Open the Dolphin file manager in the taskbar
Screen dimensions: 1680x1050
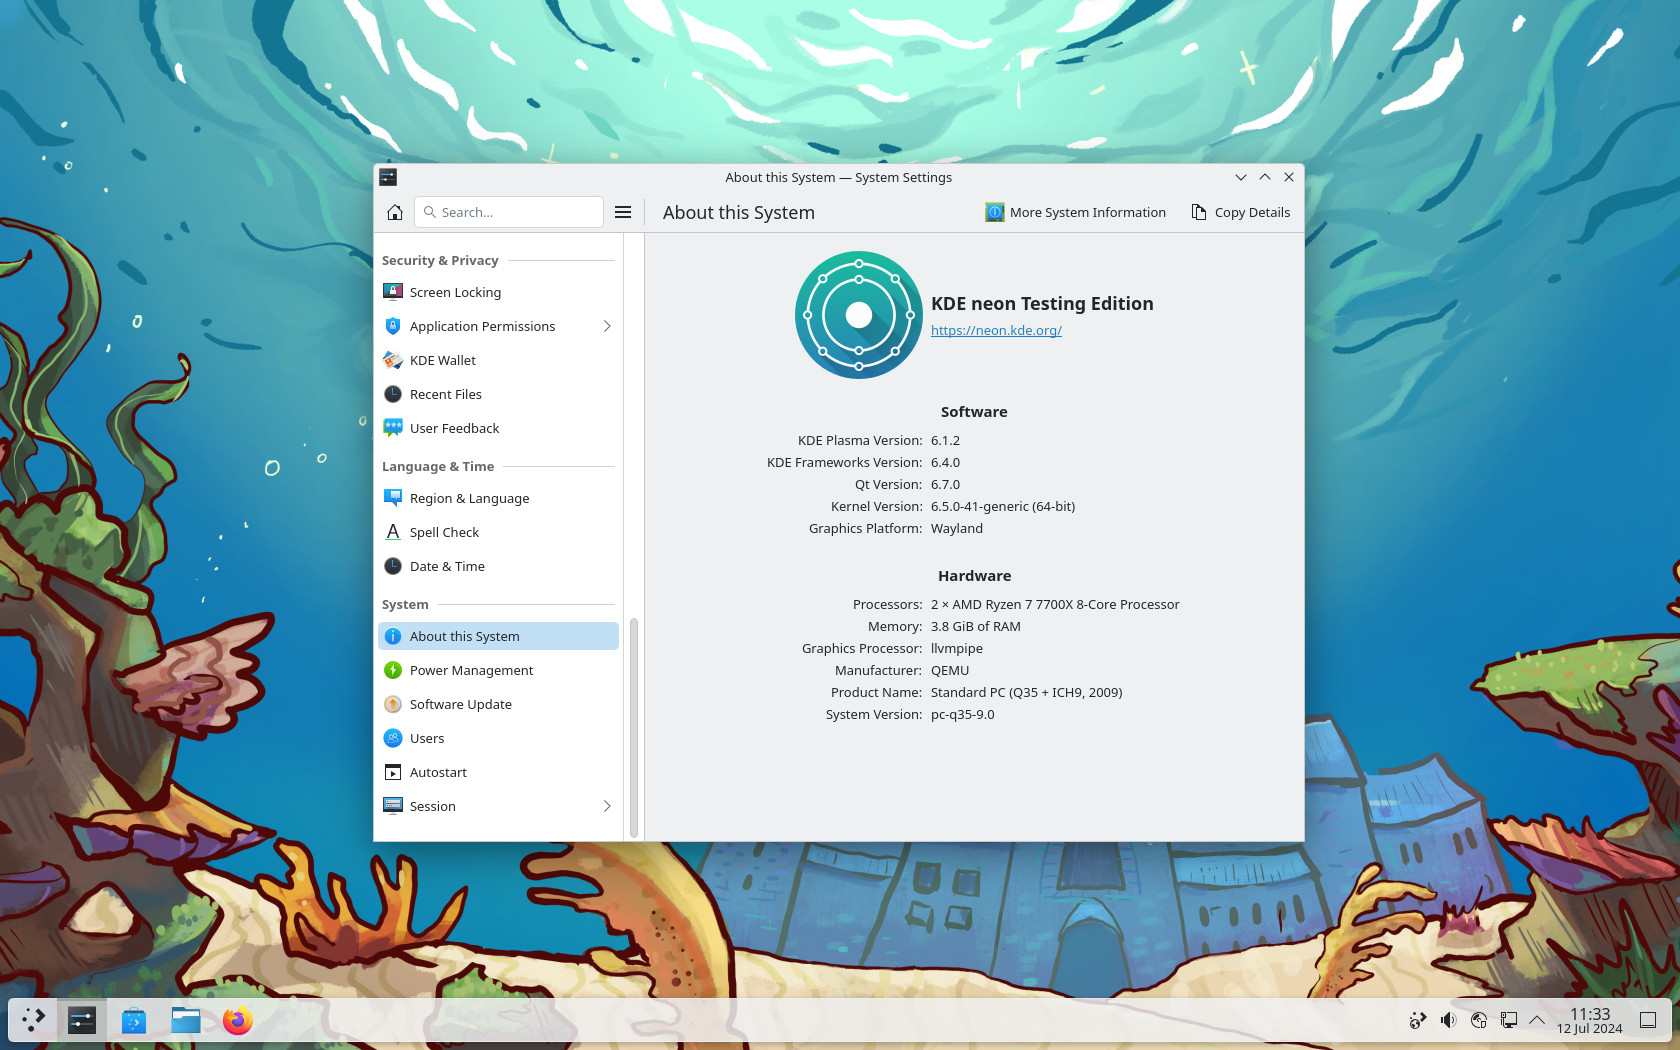[x=186, y=1020]
